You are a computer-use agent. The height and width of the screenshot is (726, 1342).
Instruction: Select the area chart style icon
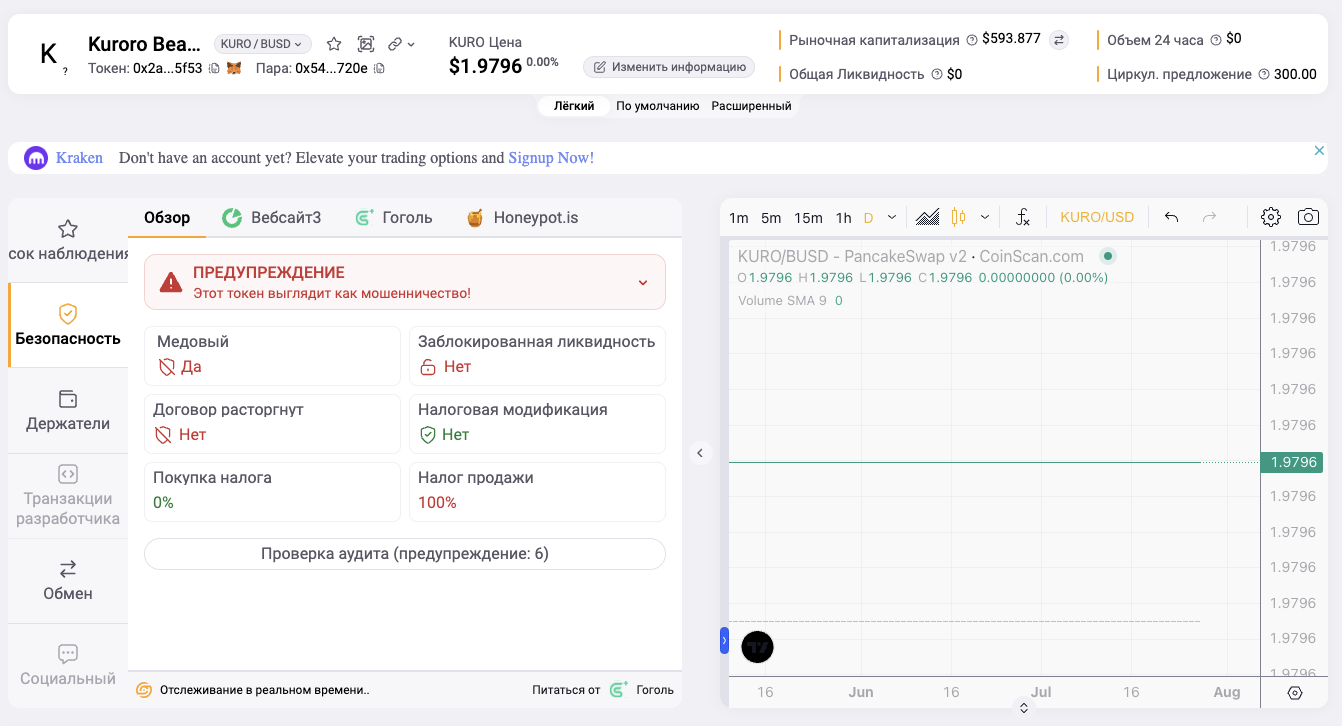(927, 217)
